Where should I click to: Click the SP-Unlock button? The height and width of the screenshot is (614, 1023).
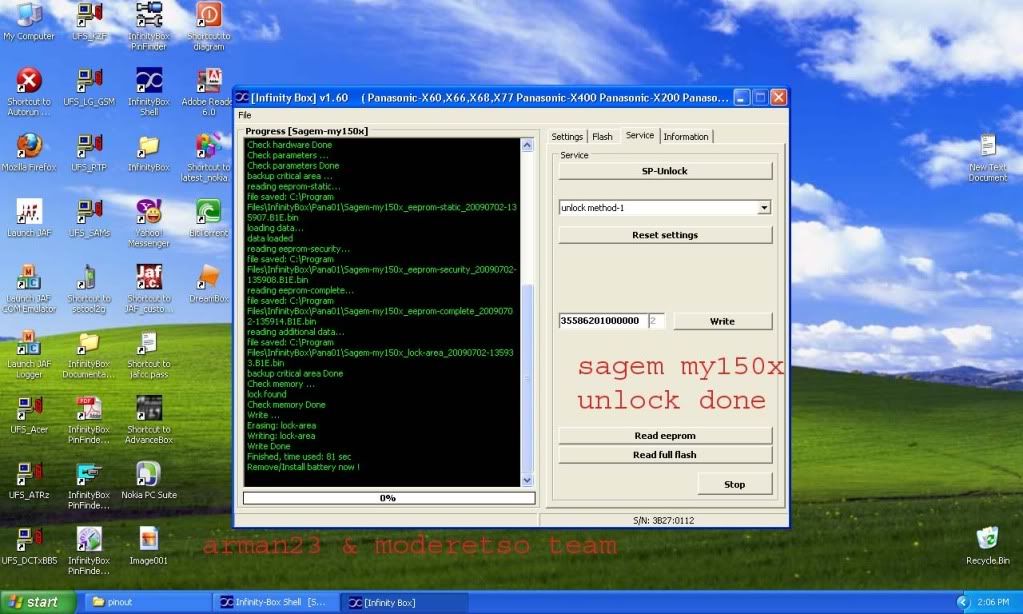[665, 171]
